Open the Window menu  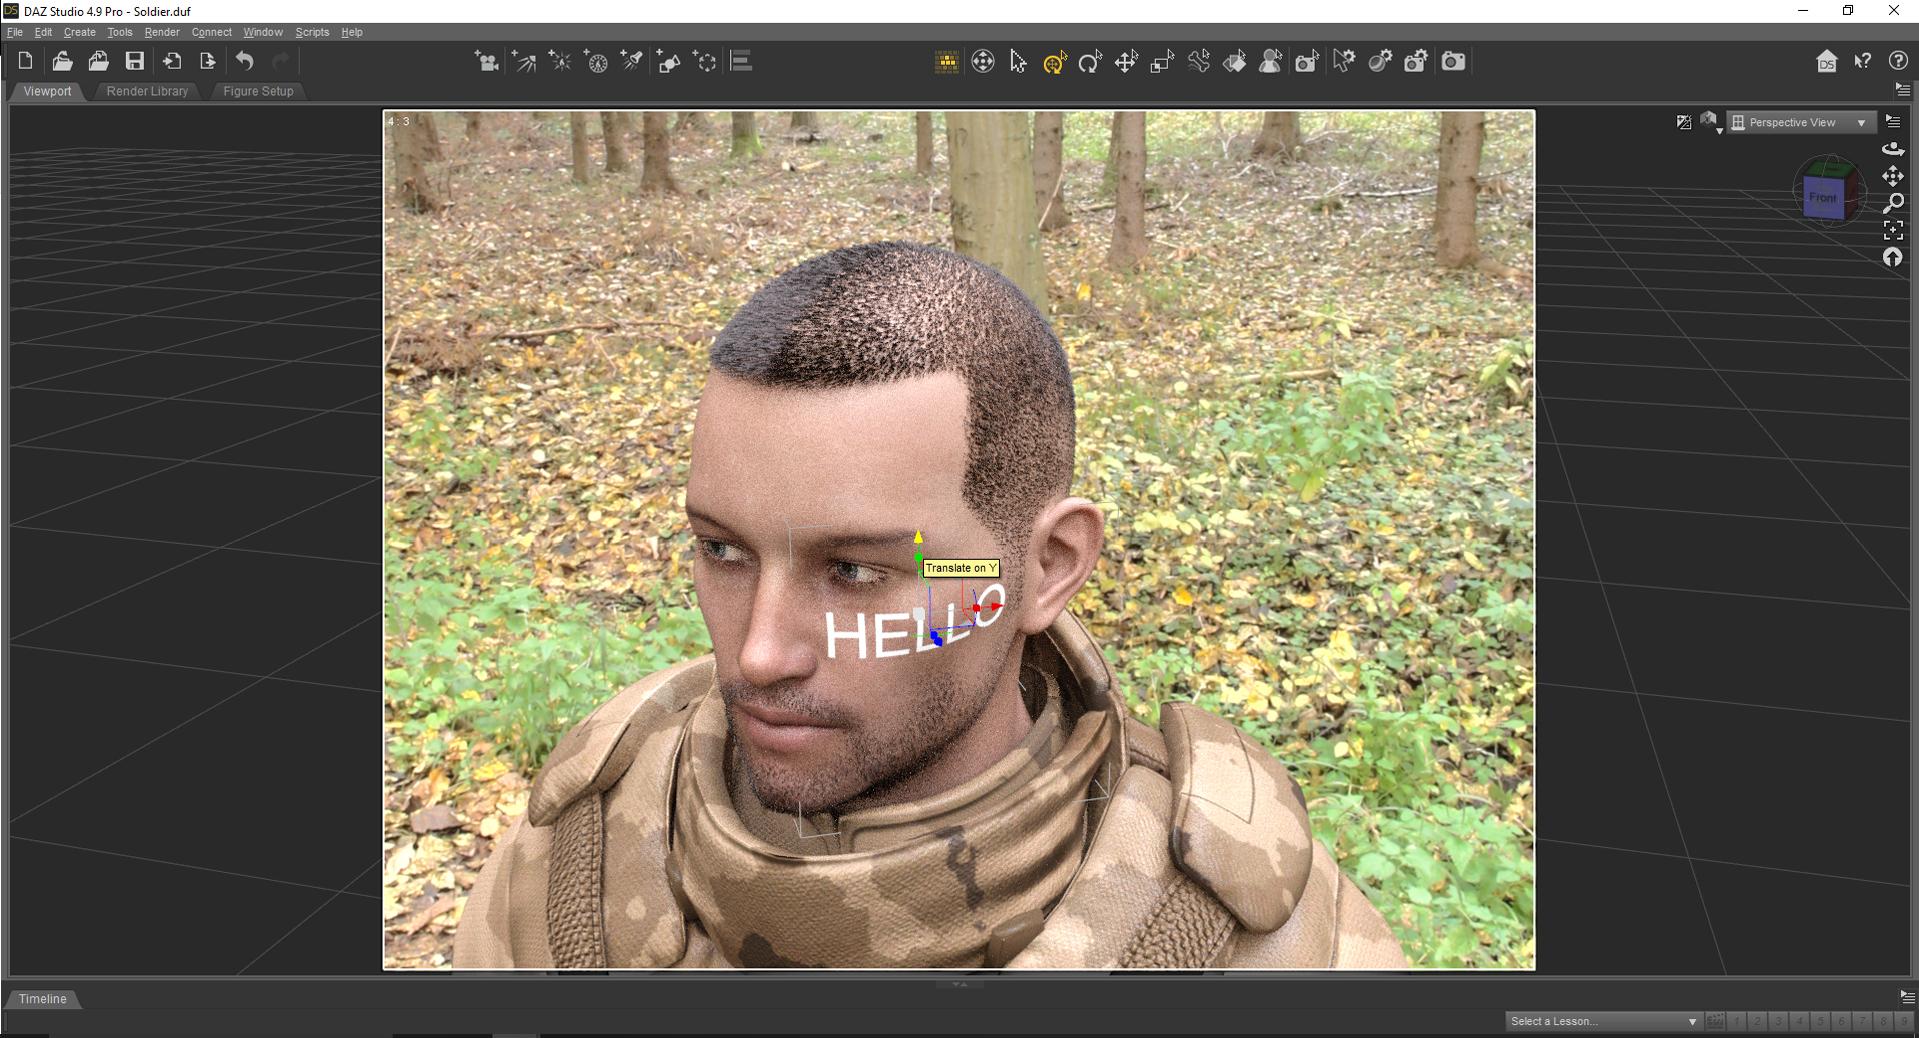pos(263,32)
